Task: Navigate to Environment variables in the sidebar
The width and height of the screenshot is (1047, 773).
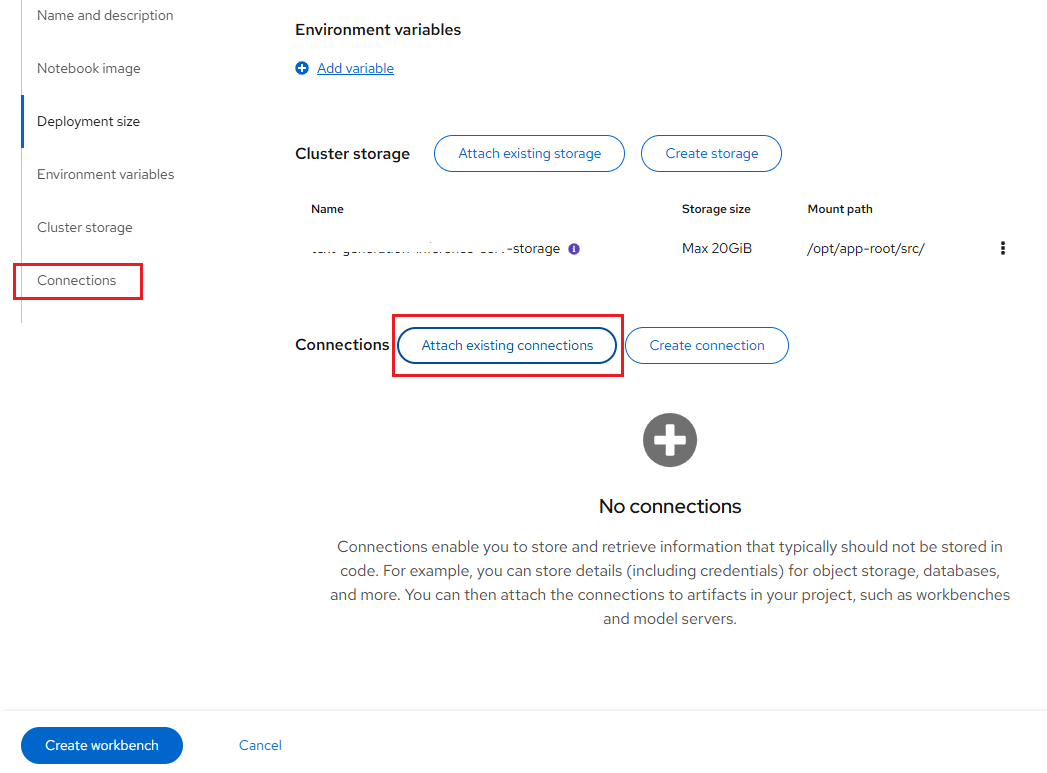Action: coord(105,175)
